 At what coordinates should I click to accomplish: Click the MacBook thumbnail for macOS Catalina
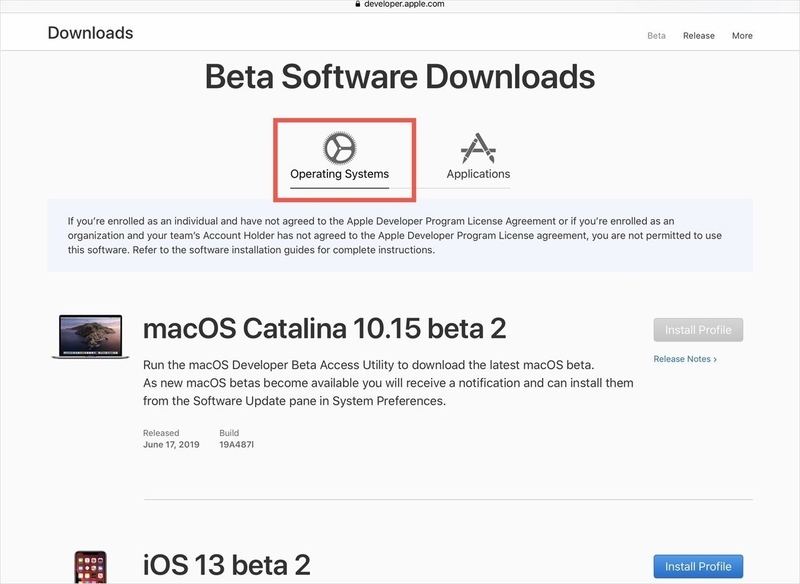[90, 337]
